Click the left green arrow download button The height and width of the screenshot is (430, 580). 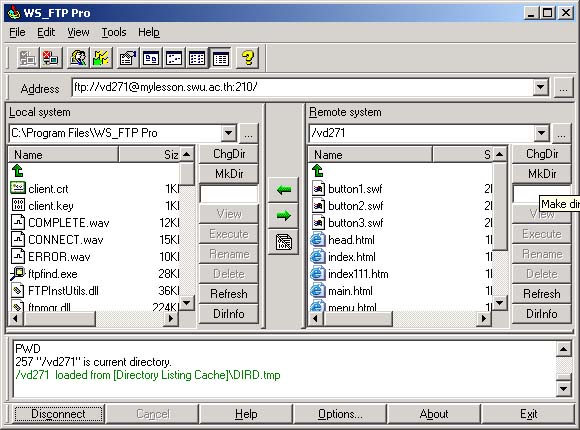point(283,190)
